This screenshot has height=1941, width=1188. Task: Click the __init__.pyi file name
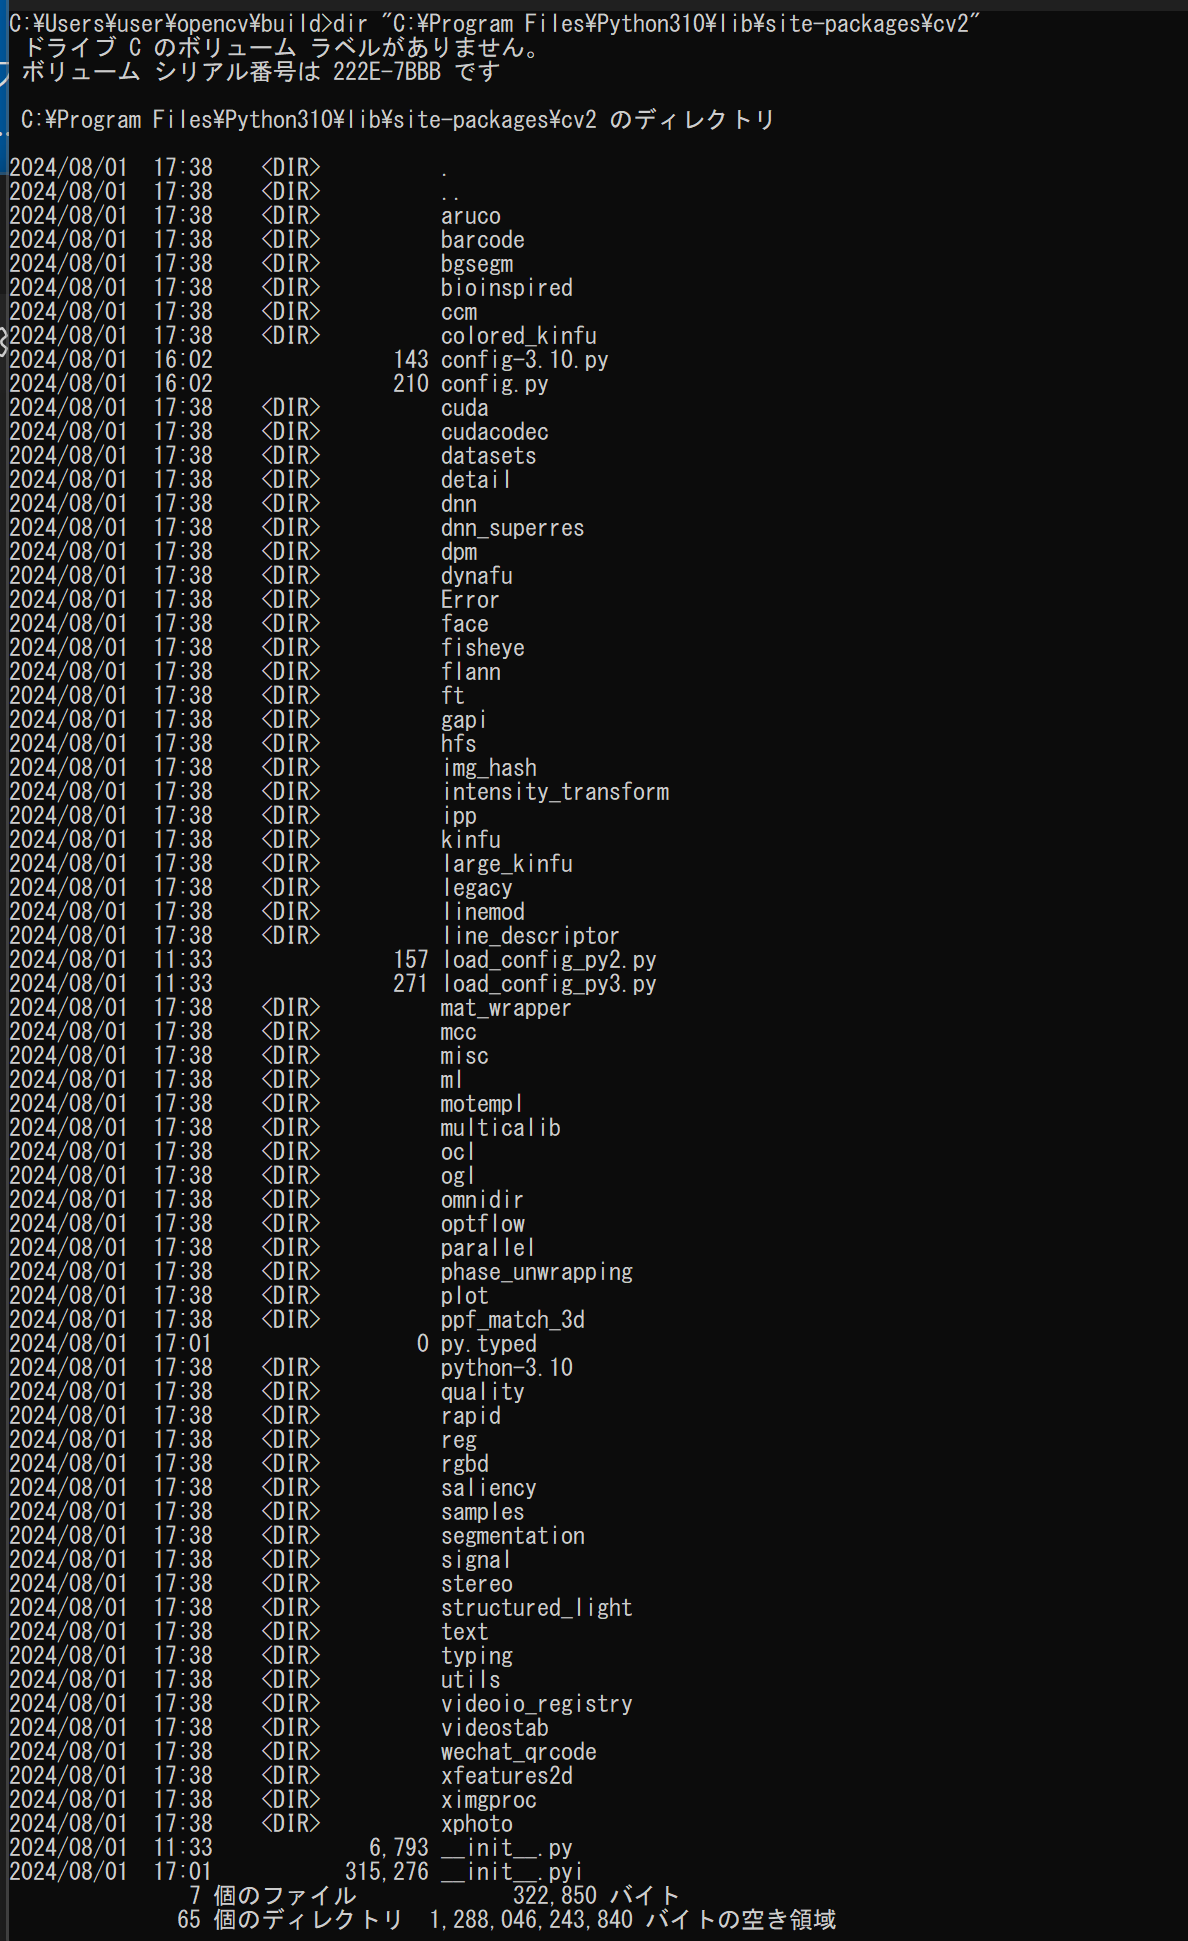(512, 1872)
